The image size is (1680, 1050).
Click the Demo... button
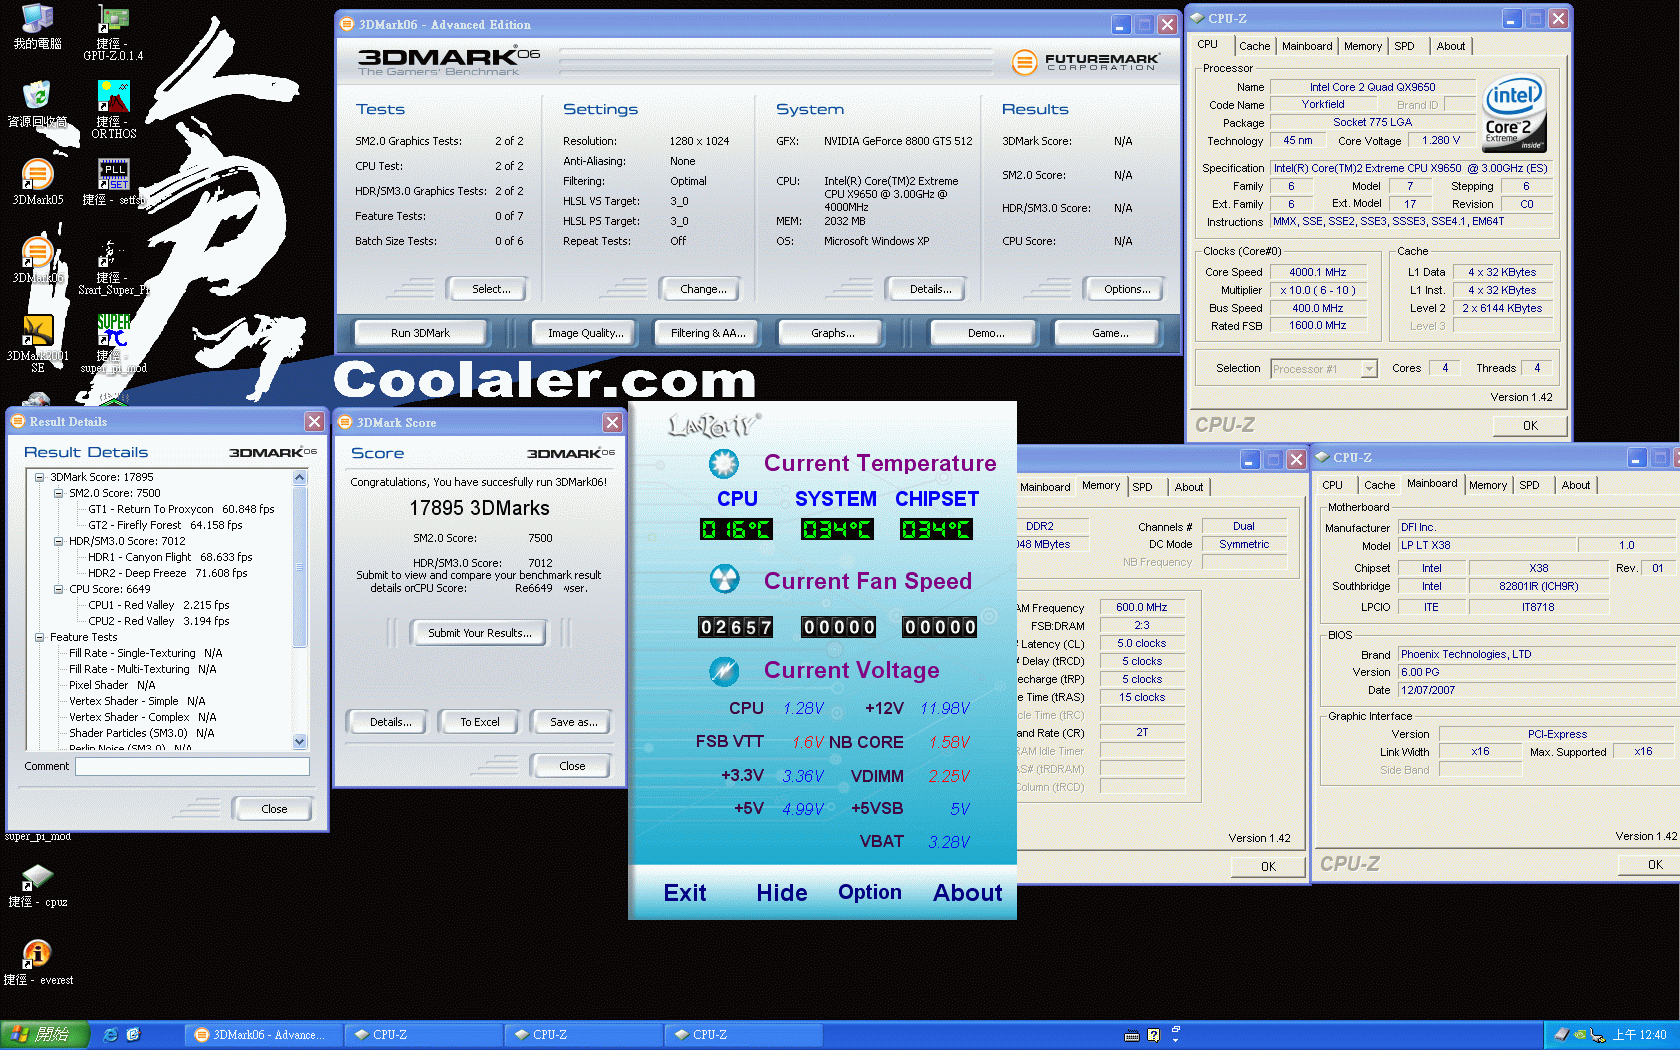[986, 333]
